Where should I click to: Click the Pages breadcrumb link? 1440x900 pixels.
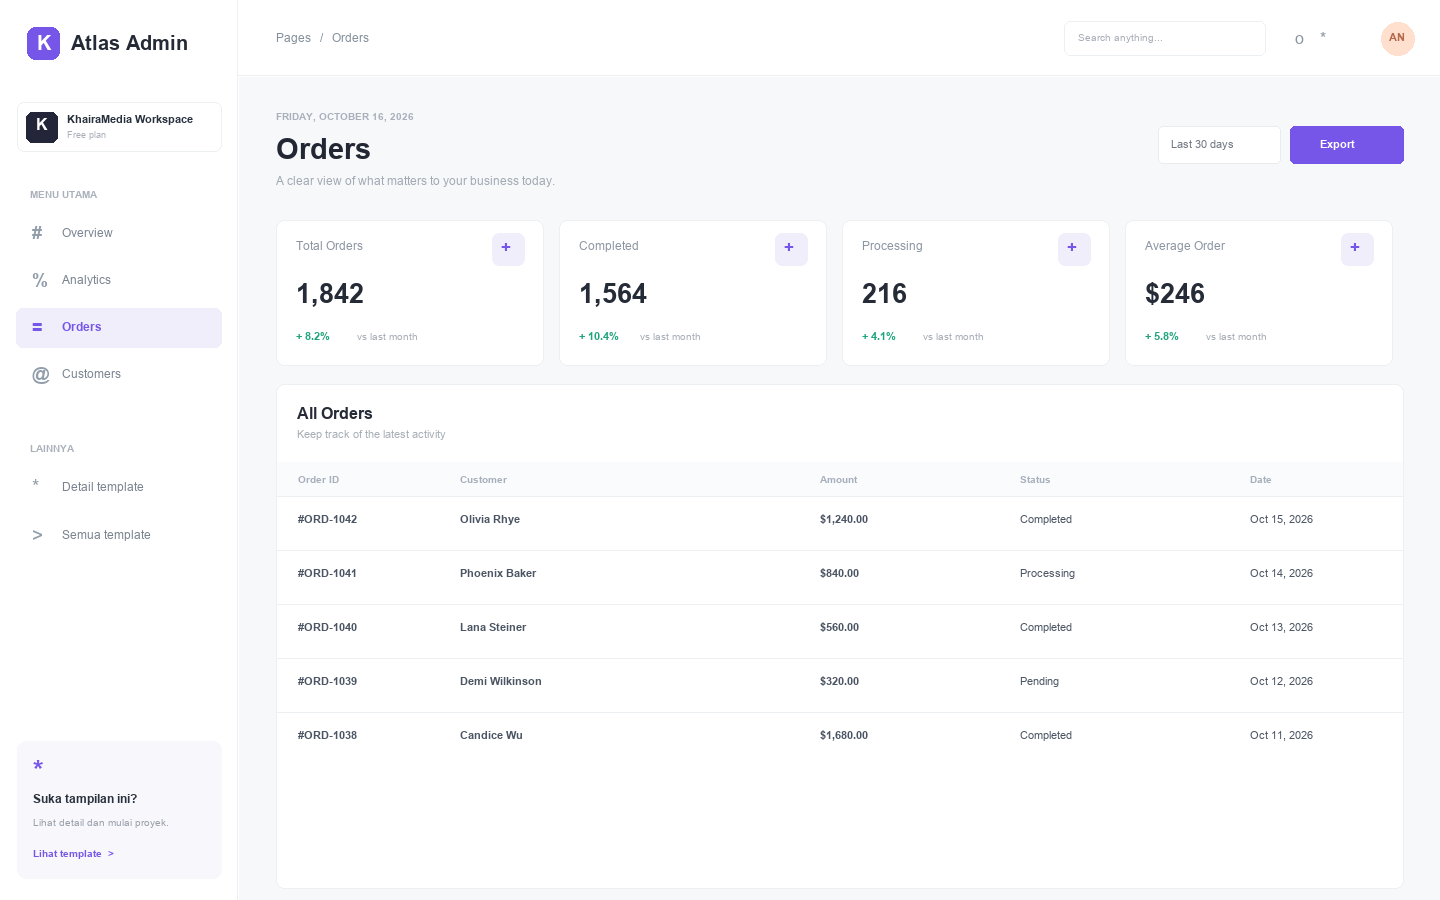293,38
